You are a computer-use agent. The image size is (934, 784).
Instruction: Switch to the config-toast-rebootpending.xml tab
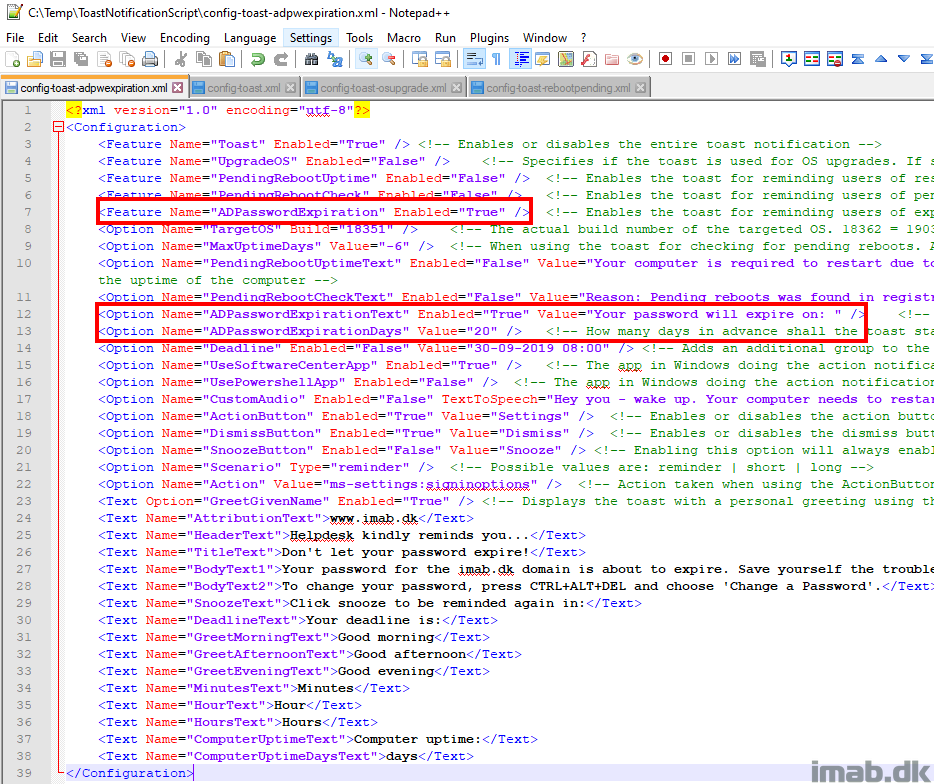pyautogui.click(x=558, y=88)
